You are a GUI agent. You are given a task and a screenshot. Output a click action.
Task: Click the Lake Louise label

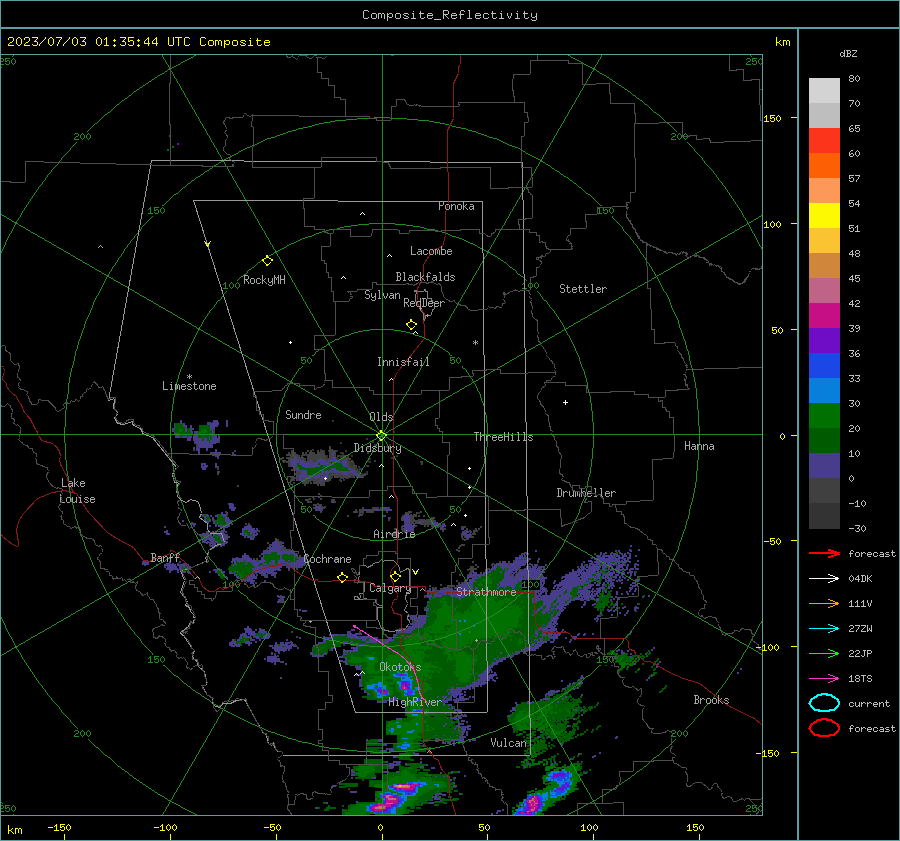tap(77, 491)
